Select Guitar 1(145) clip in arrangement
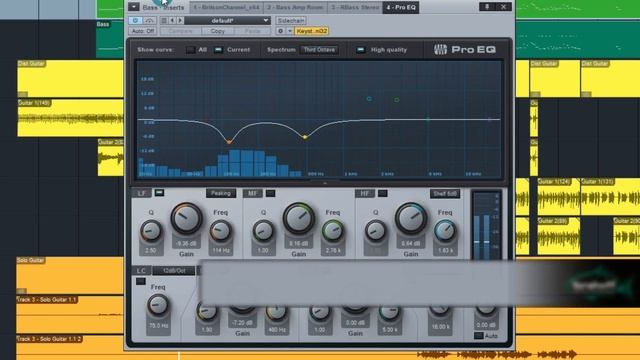Viewport: 640px width, 360px height. click(70, 118)
